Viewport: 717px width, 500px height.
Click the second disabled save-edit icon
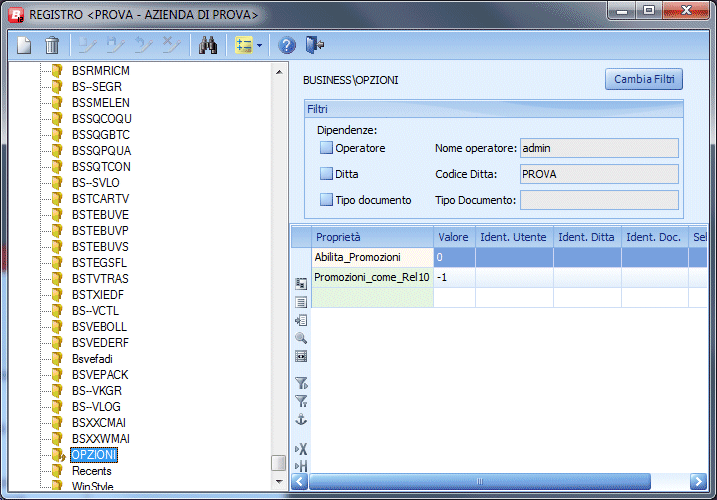coord(115,45)
